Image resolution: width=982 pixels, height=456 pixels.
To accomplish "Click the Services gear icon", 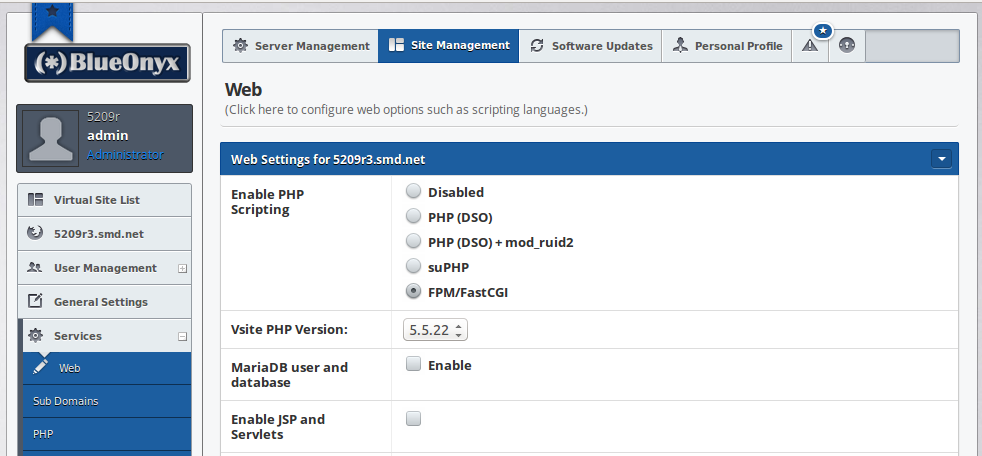I will [36, 335].
